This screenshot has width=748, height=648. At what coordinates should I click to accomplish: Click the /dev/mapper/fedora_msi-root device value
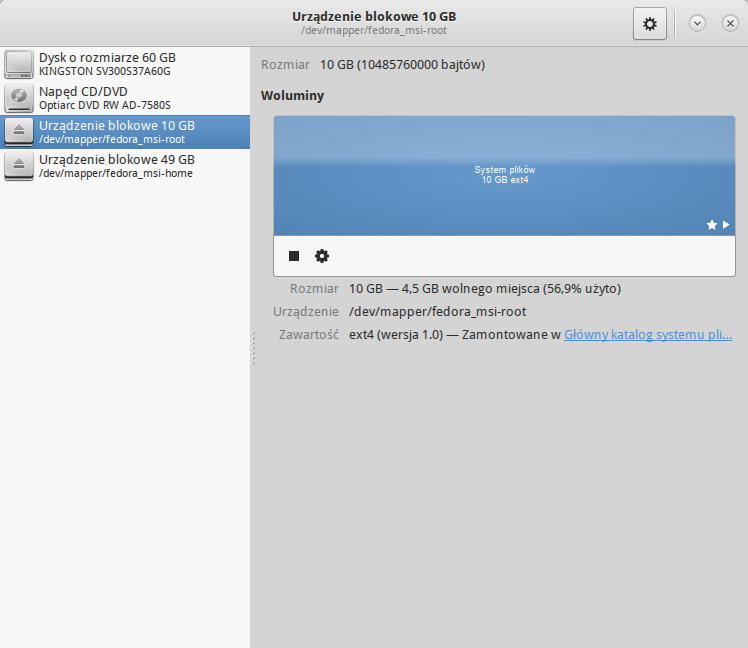[x=437, y=312]
